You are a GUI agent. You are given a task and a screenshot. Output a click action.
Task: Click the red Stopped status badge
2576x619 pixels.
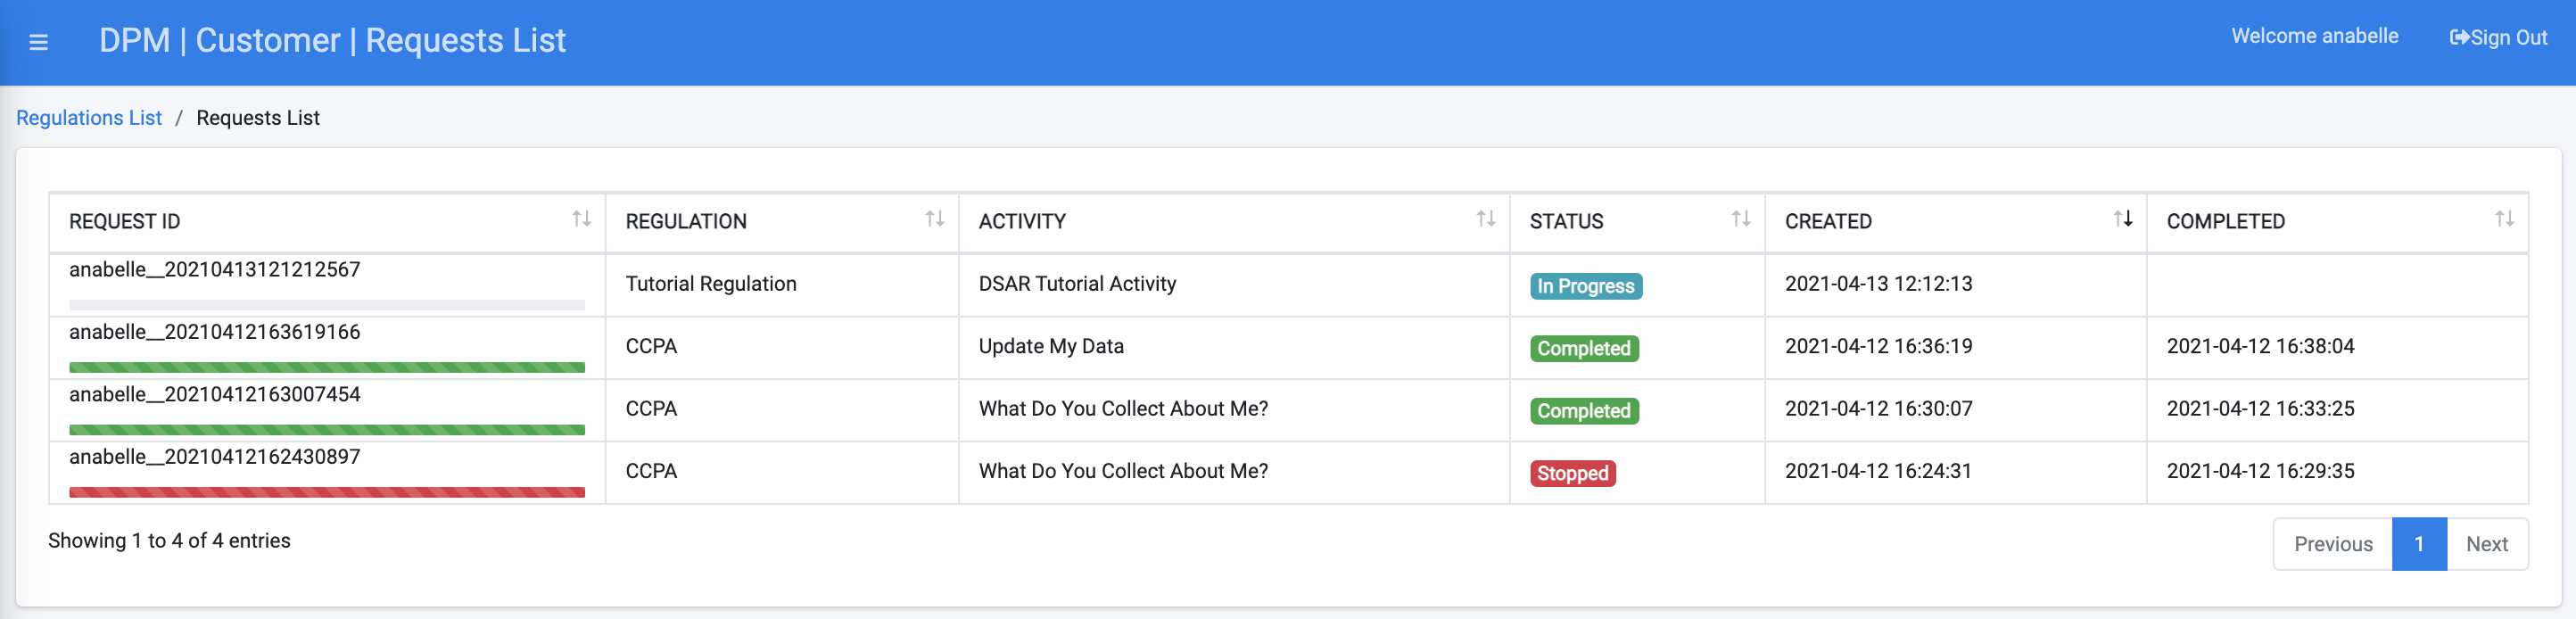(x=1572, y=473)
